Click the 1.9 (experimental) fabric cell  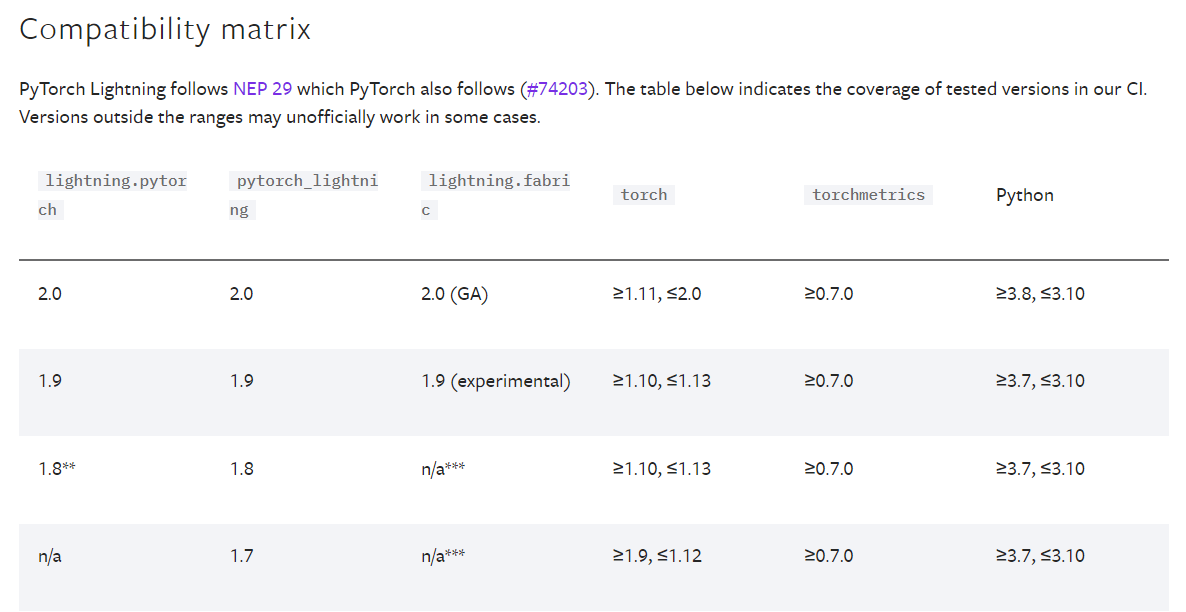pyautogui.click(x=494, y=380)
